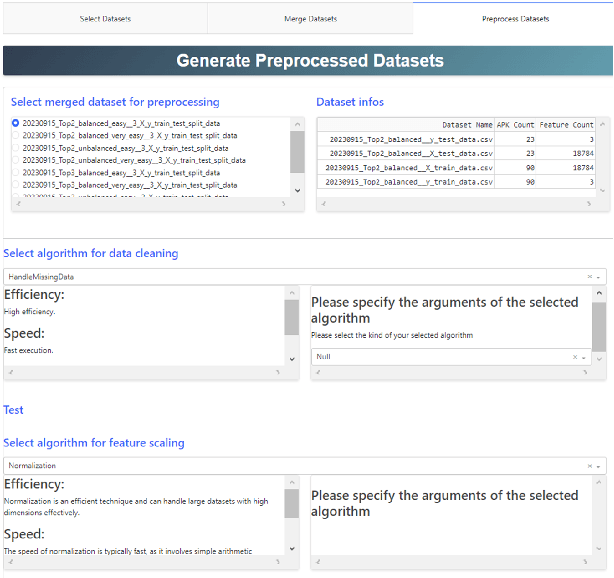Viewport: 614px width, 578px height.
Task: Clear the Normalization selection with the x icon
Action: point(588,466)
